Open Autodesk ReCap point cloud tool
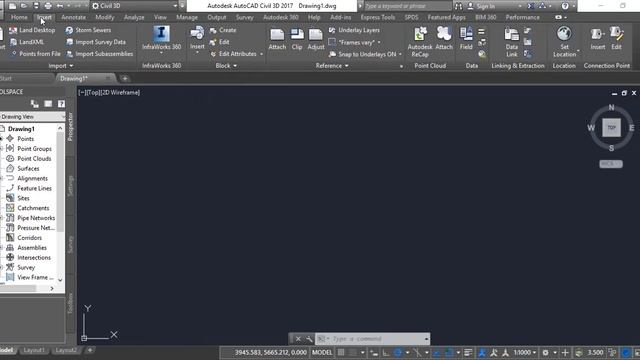Screen dimensions: 640x360 420,42
